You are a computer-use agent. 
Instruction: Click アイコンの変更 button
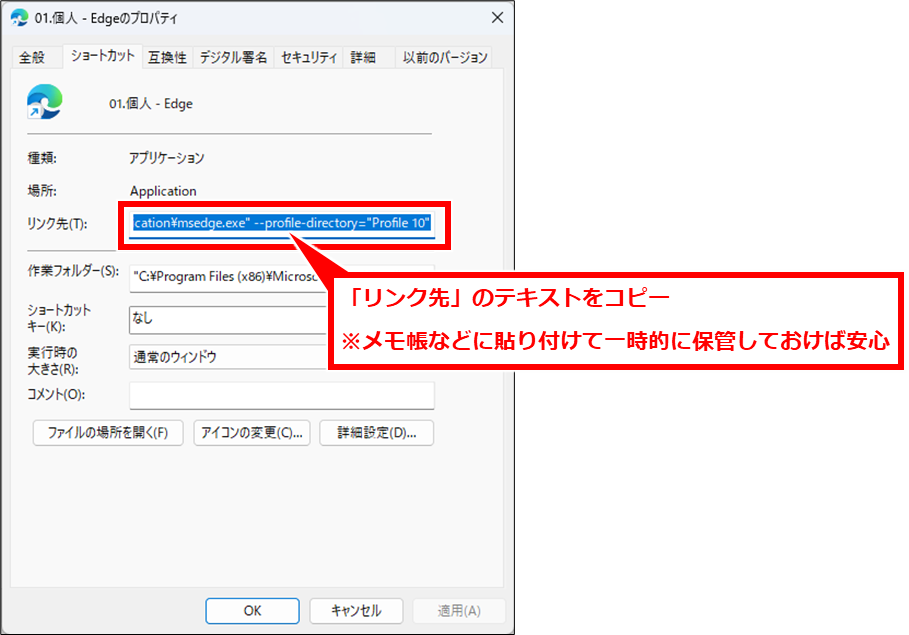click(252, 433)
